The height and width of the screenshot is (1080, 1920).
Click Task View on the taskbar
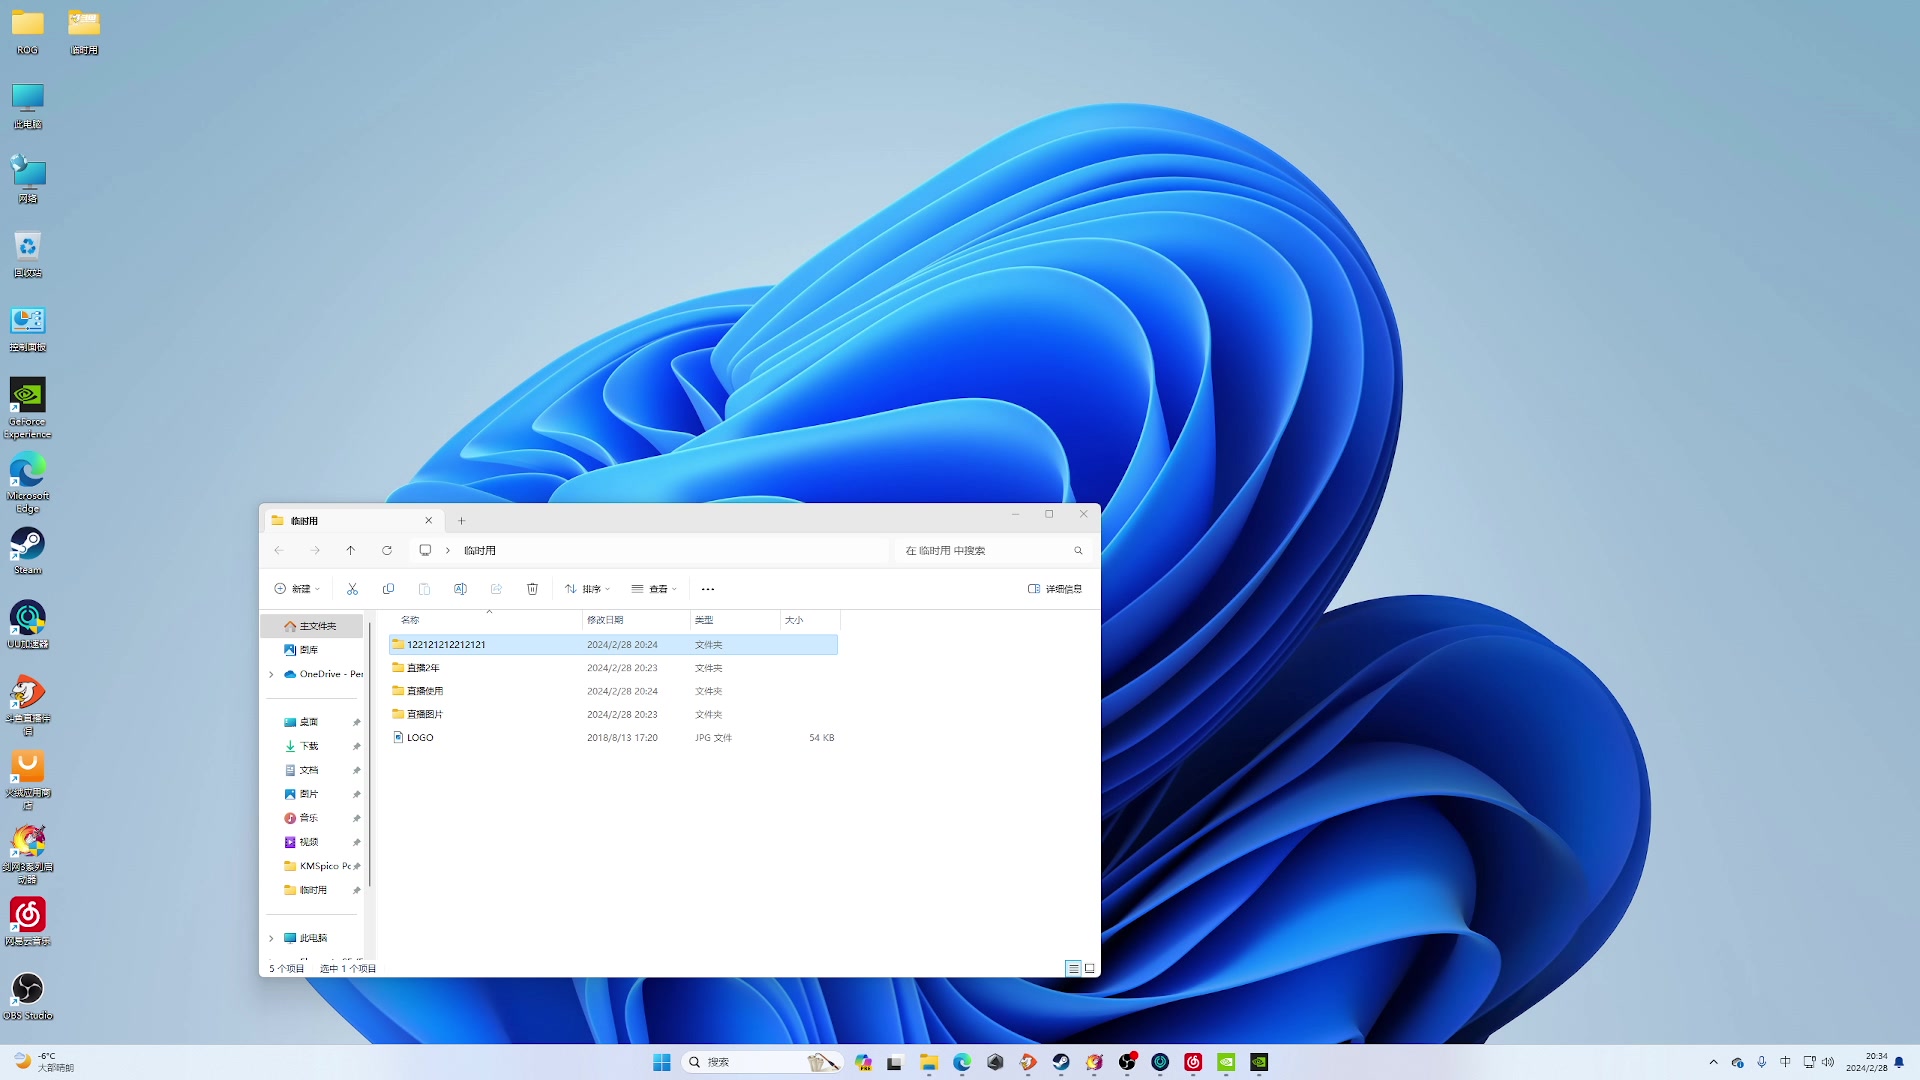895,1062
